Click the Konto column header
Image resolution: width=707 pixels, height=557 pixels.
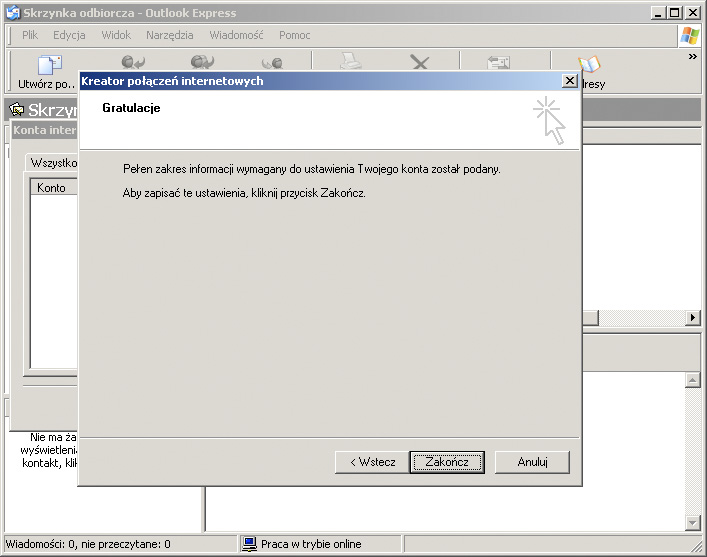click(x=53, y=187)
